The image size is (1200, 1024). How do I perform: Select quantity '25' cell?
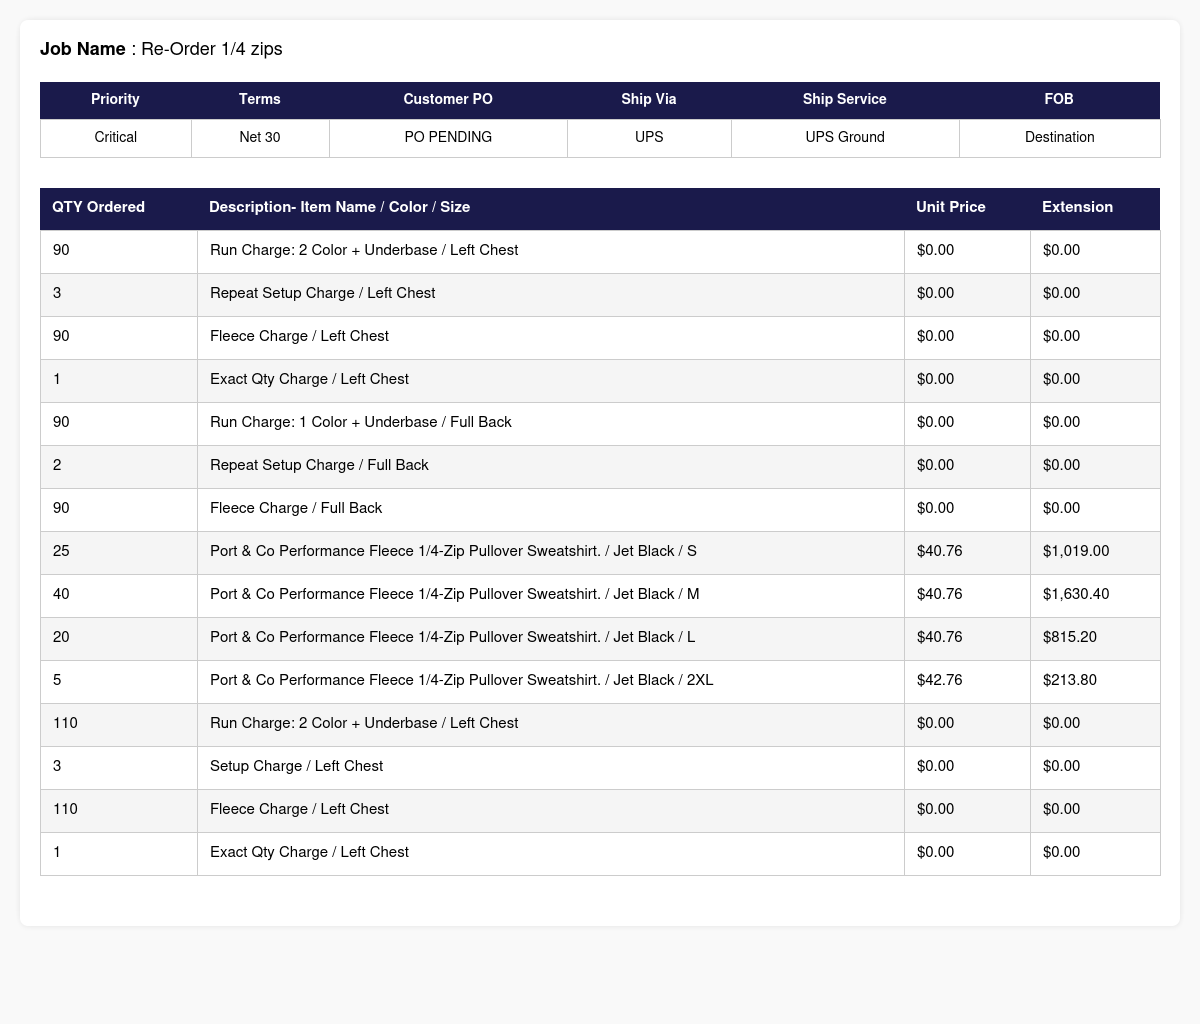[119, 551]
